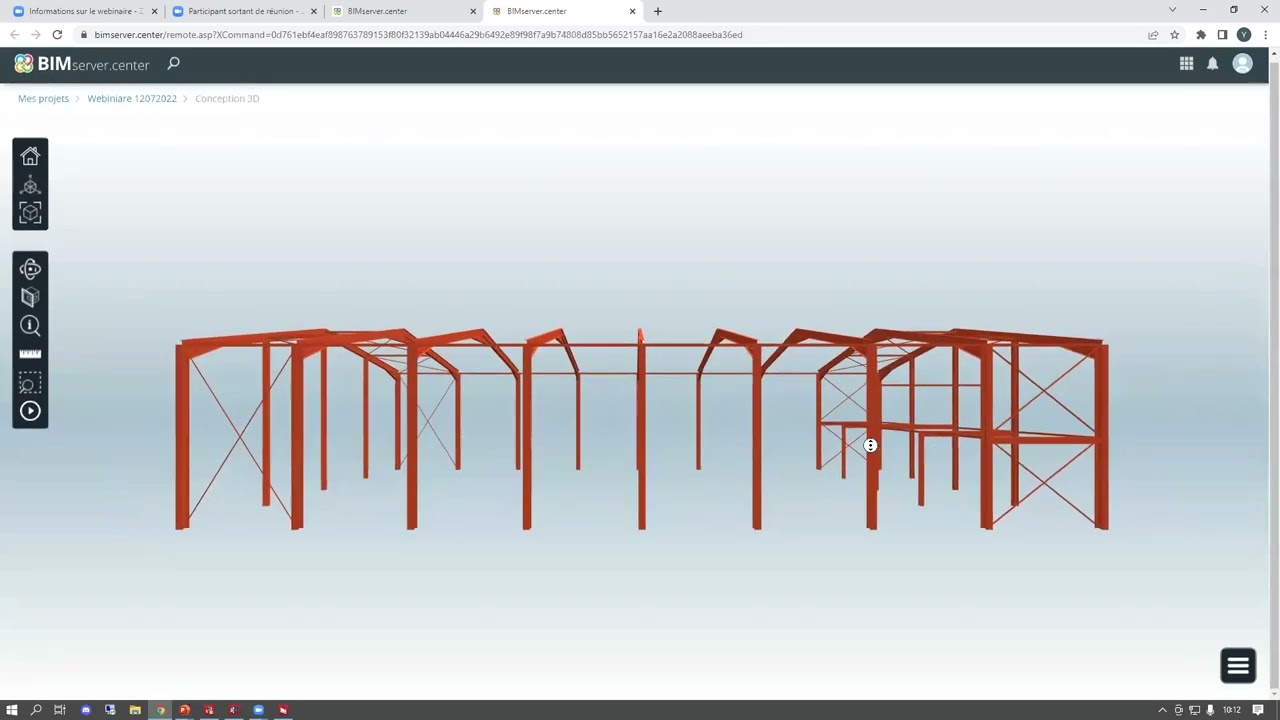Screen dimensions: 1280x720
Task: Open the BIMserver apps grid
Action: 1186,64
